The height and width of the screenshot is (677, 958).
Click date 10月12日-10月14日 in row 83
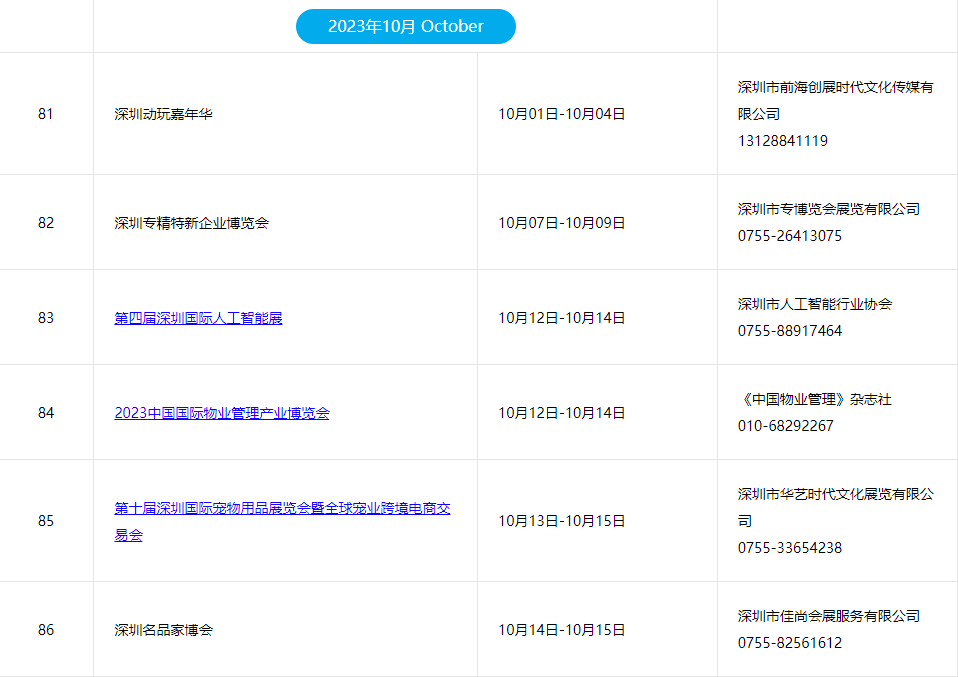(561, 318)
